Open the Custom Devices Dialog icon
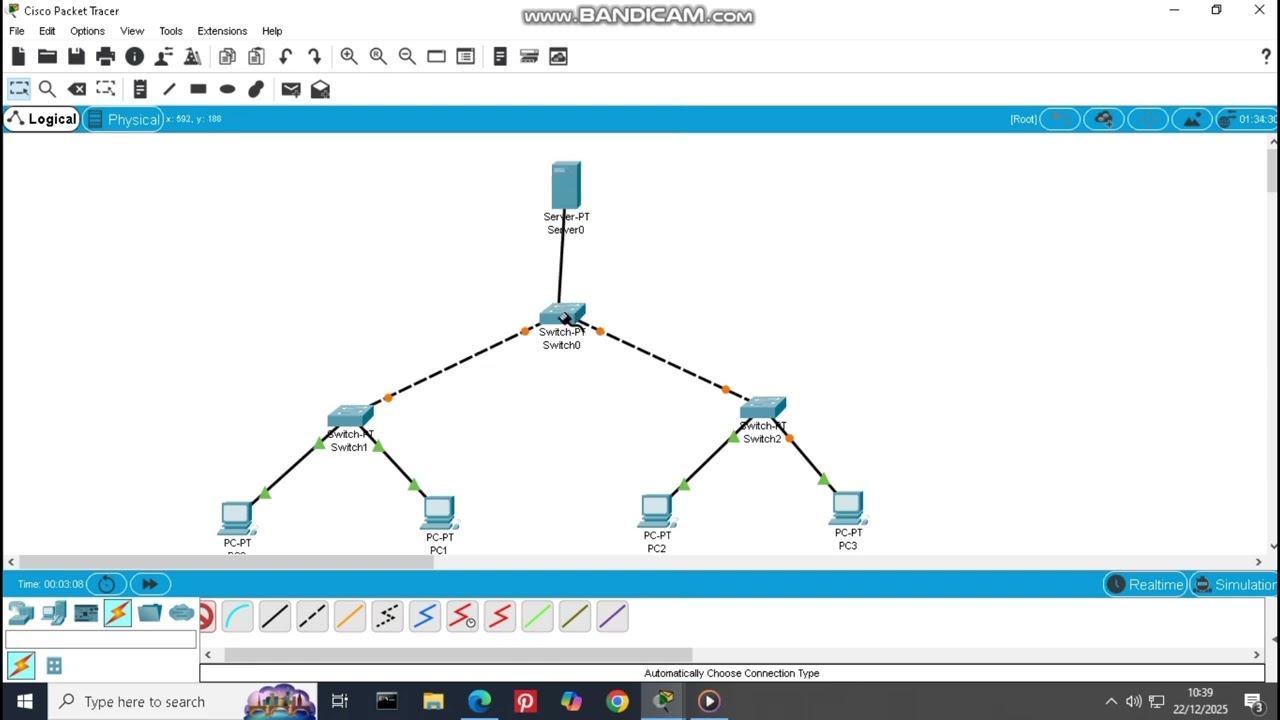 [x=465, y=57]
